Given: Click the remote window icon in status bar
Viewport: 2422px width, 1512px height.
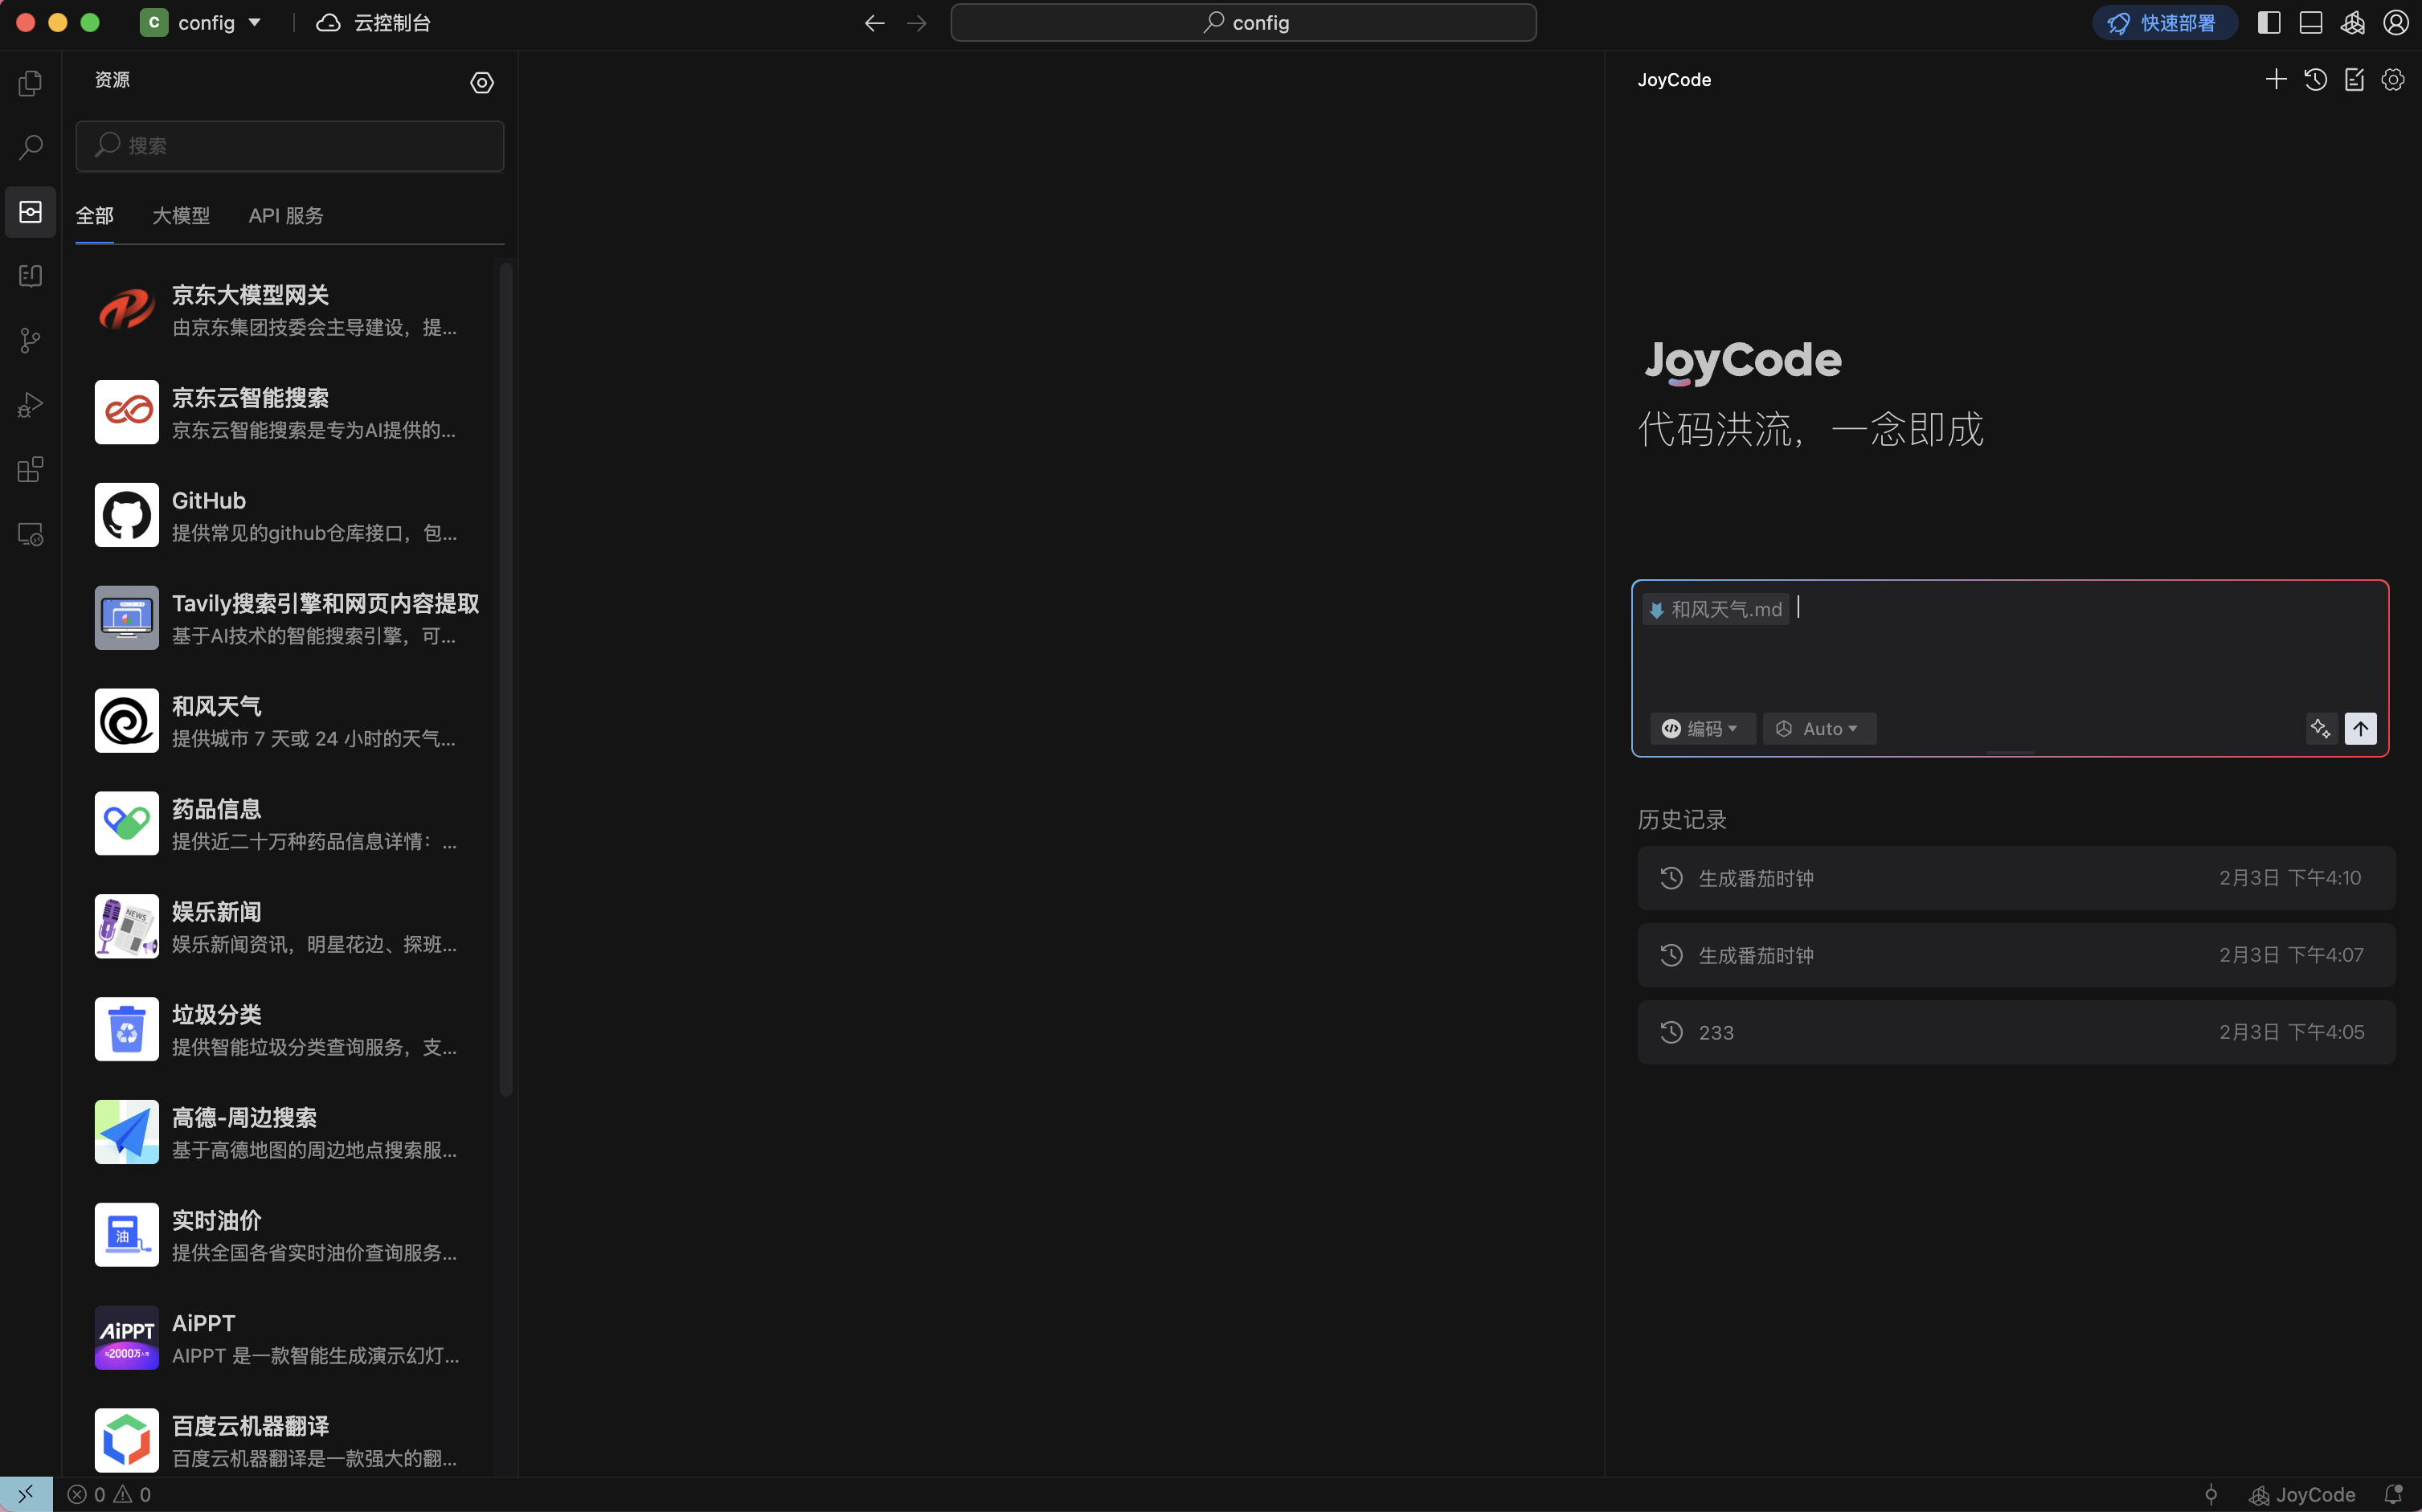Looking at the screenshot, I should pos(26,1495).
